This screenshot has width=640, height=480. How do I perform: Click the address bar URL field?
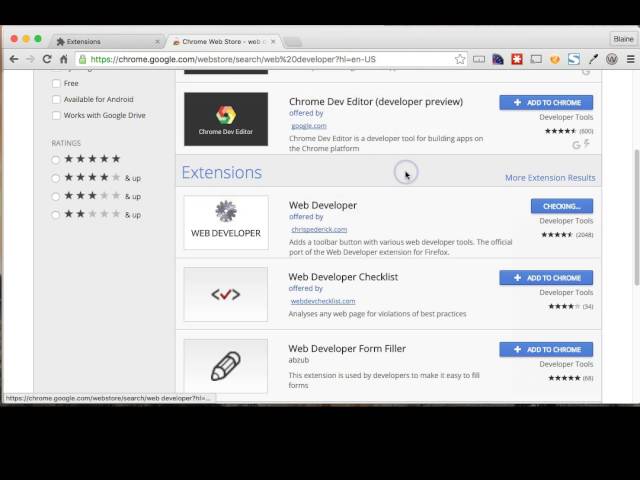point(269,60)
